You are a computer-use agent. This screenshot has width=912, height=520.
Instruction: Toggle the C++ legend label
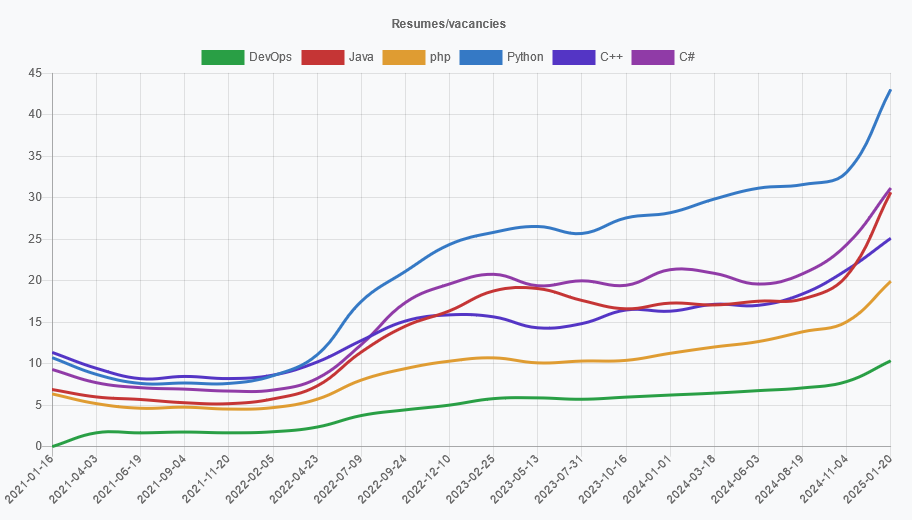coord(611,57)
